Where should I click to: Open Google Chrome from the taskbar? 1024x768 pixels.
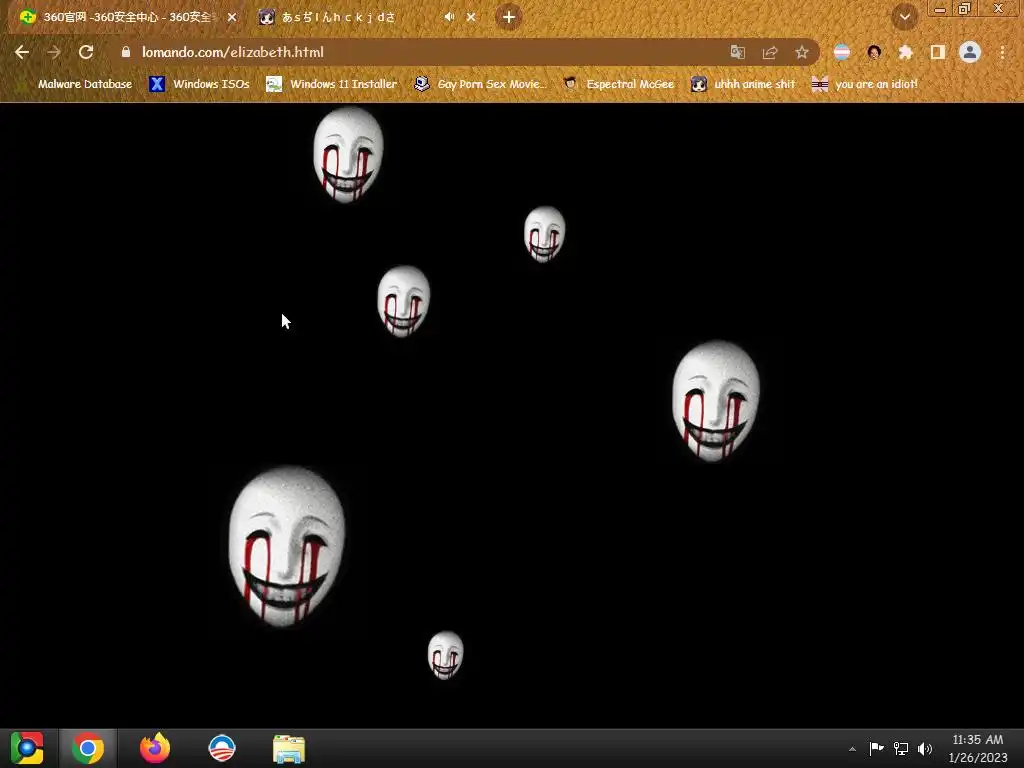[x=88, y=748]
